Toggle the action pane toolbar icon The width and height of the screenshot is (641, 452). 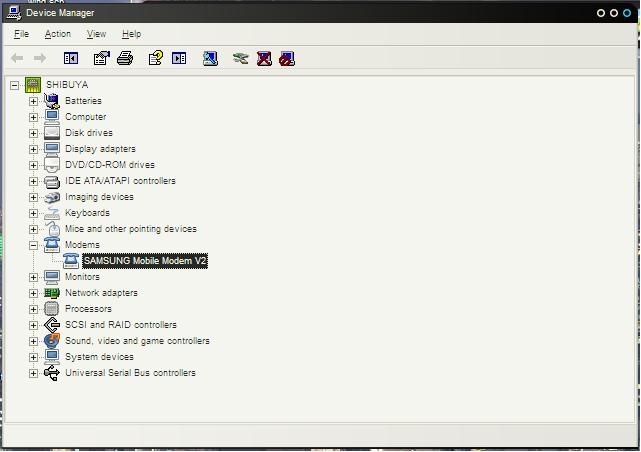pyautogui.click(x=179, y=58)
